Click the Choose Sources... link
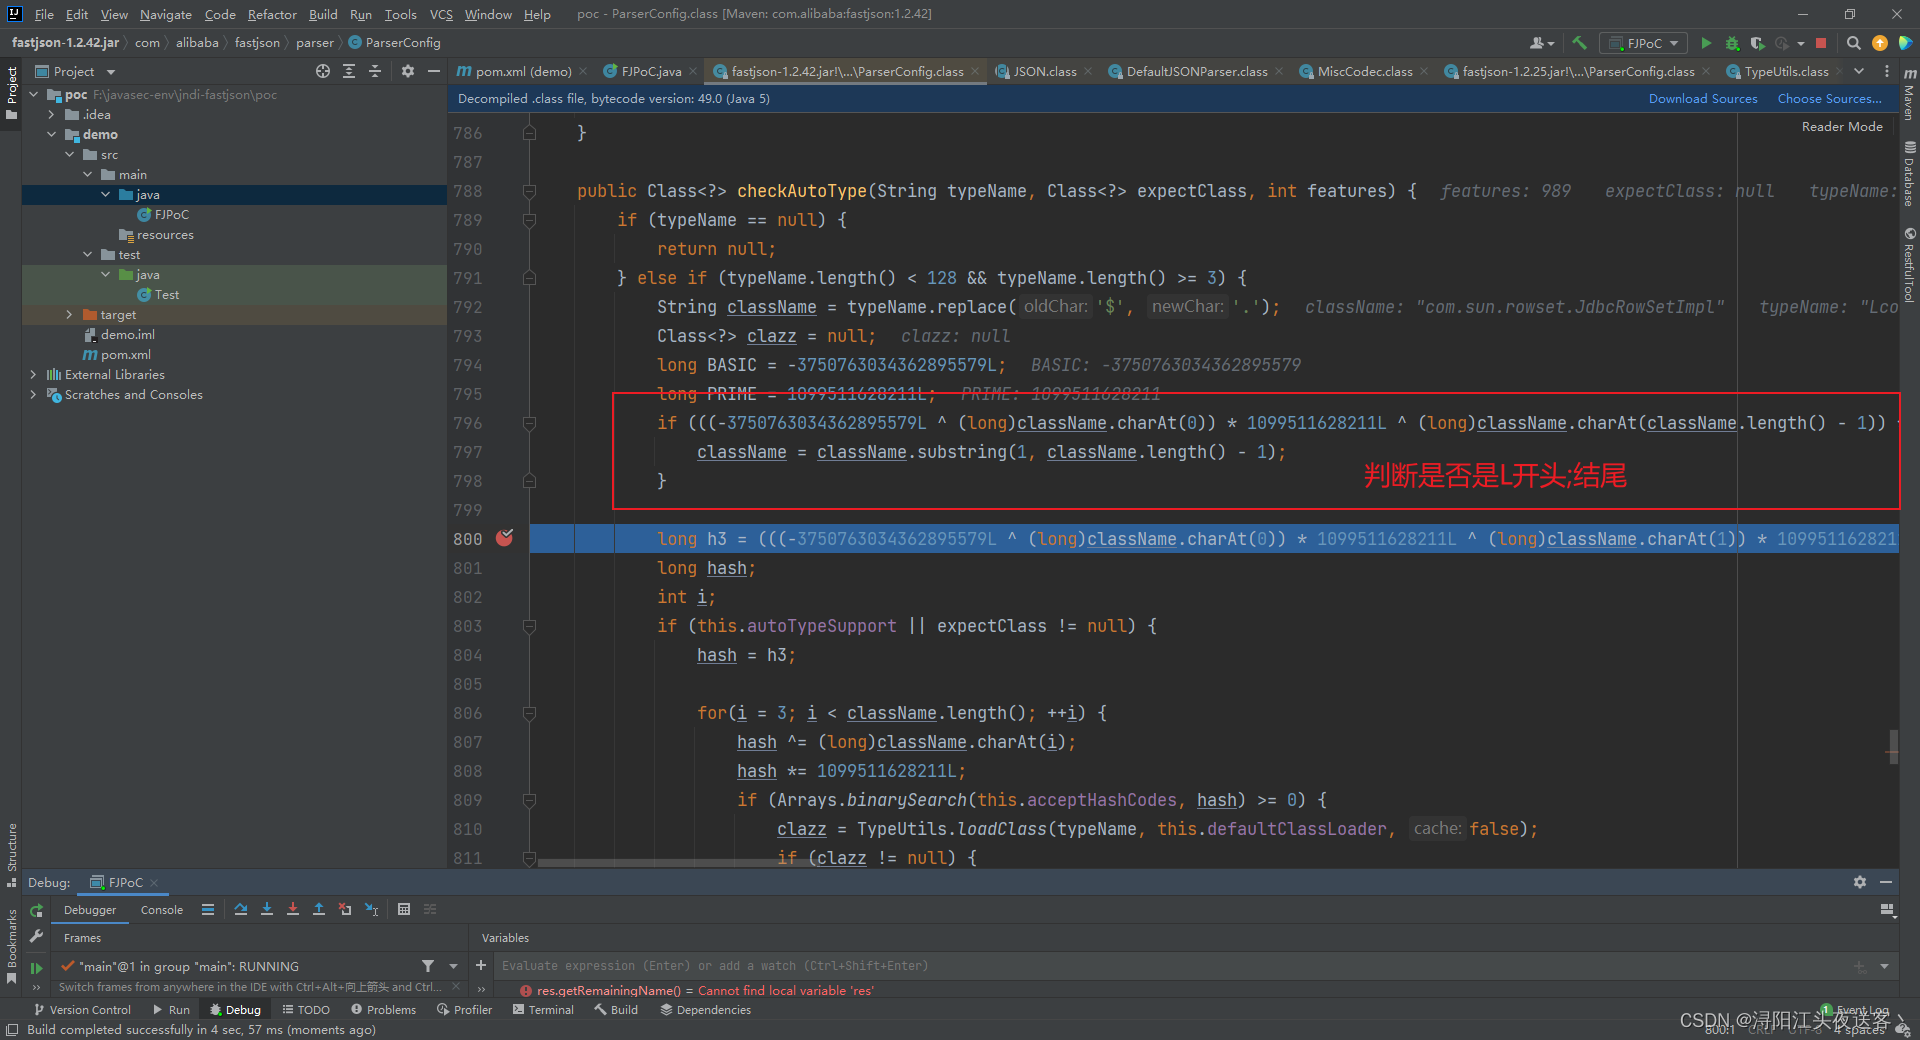 click(x=1829, y=99)
